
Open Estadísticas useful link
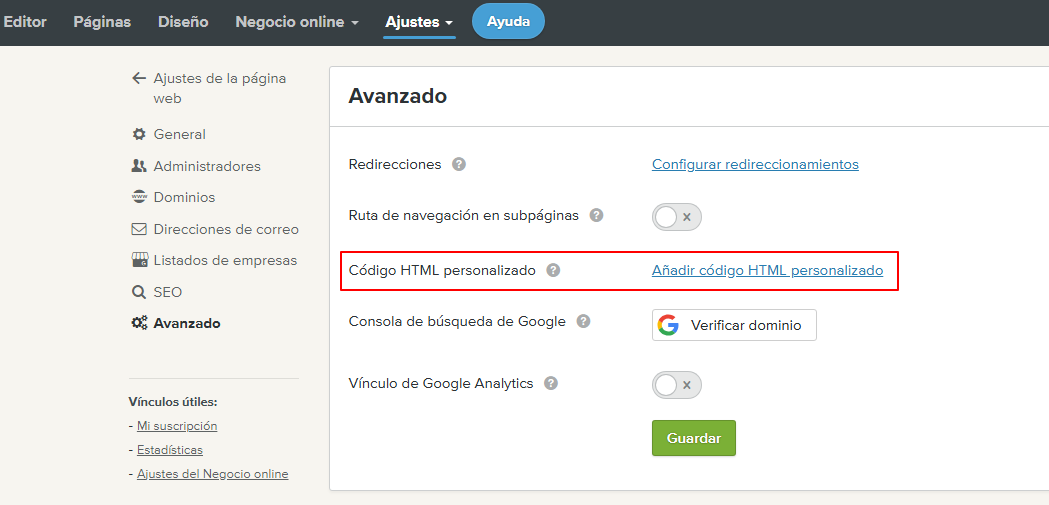click(170, 450)
